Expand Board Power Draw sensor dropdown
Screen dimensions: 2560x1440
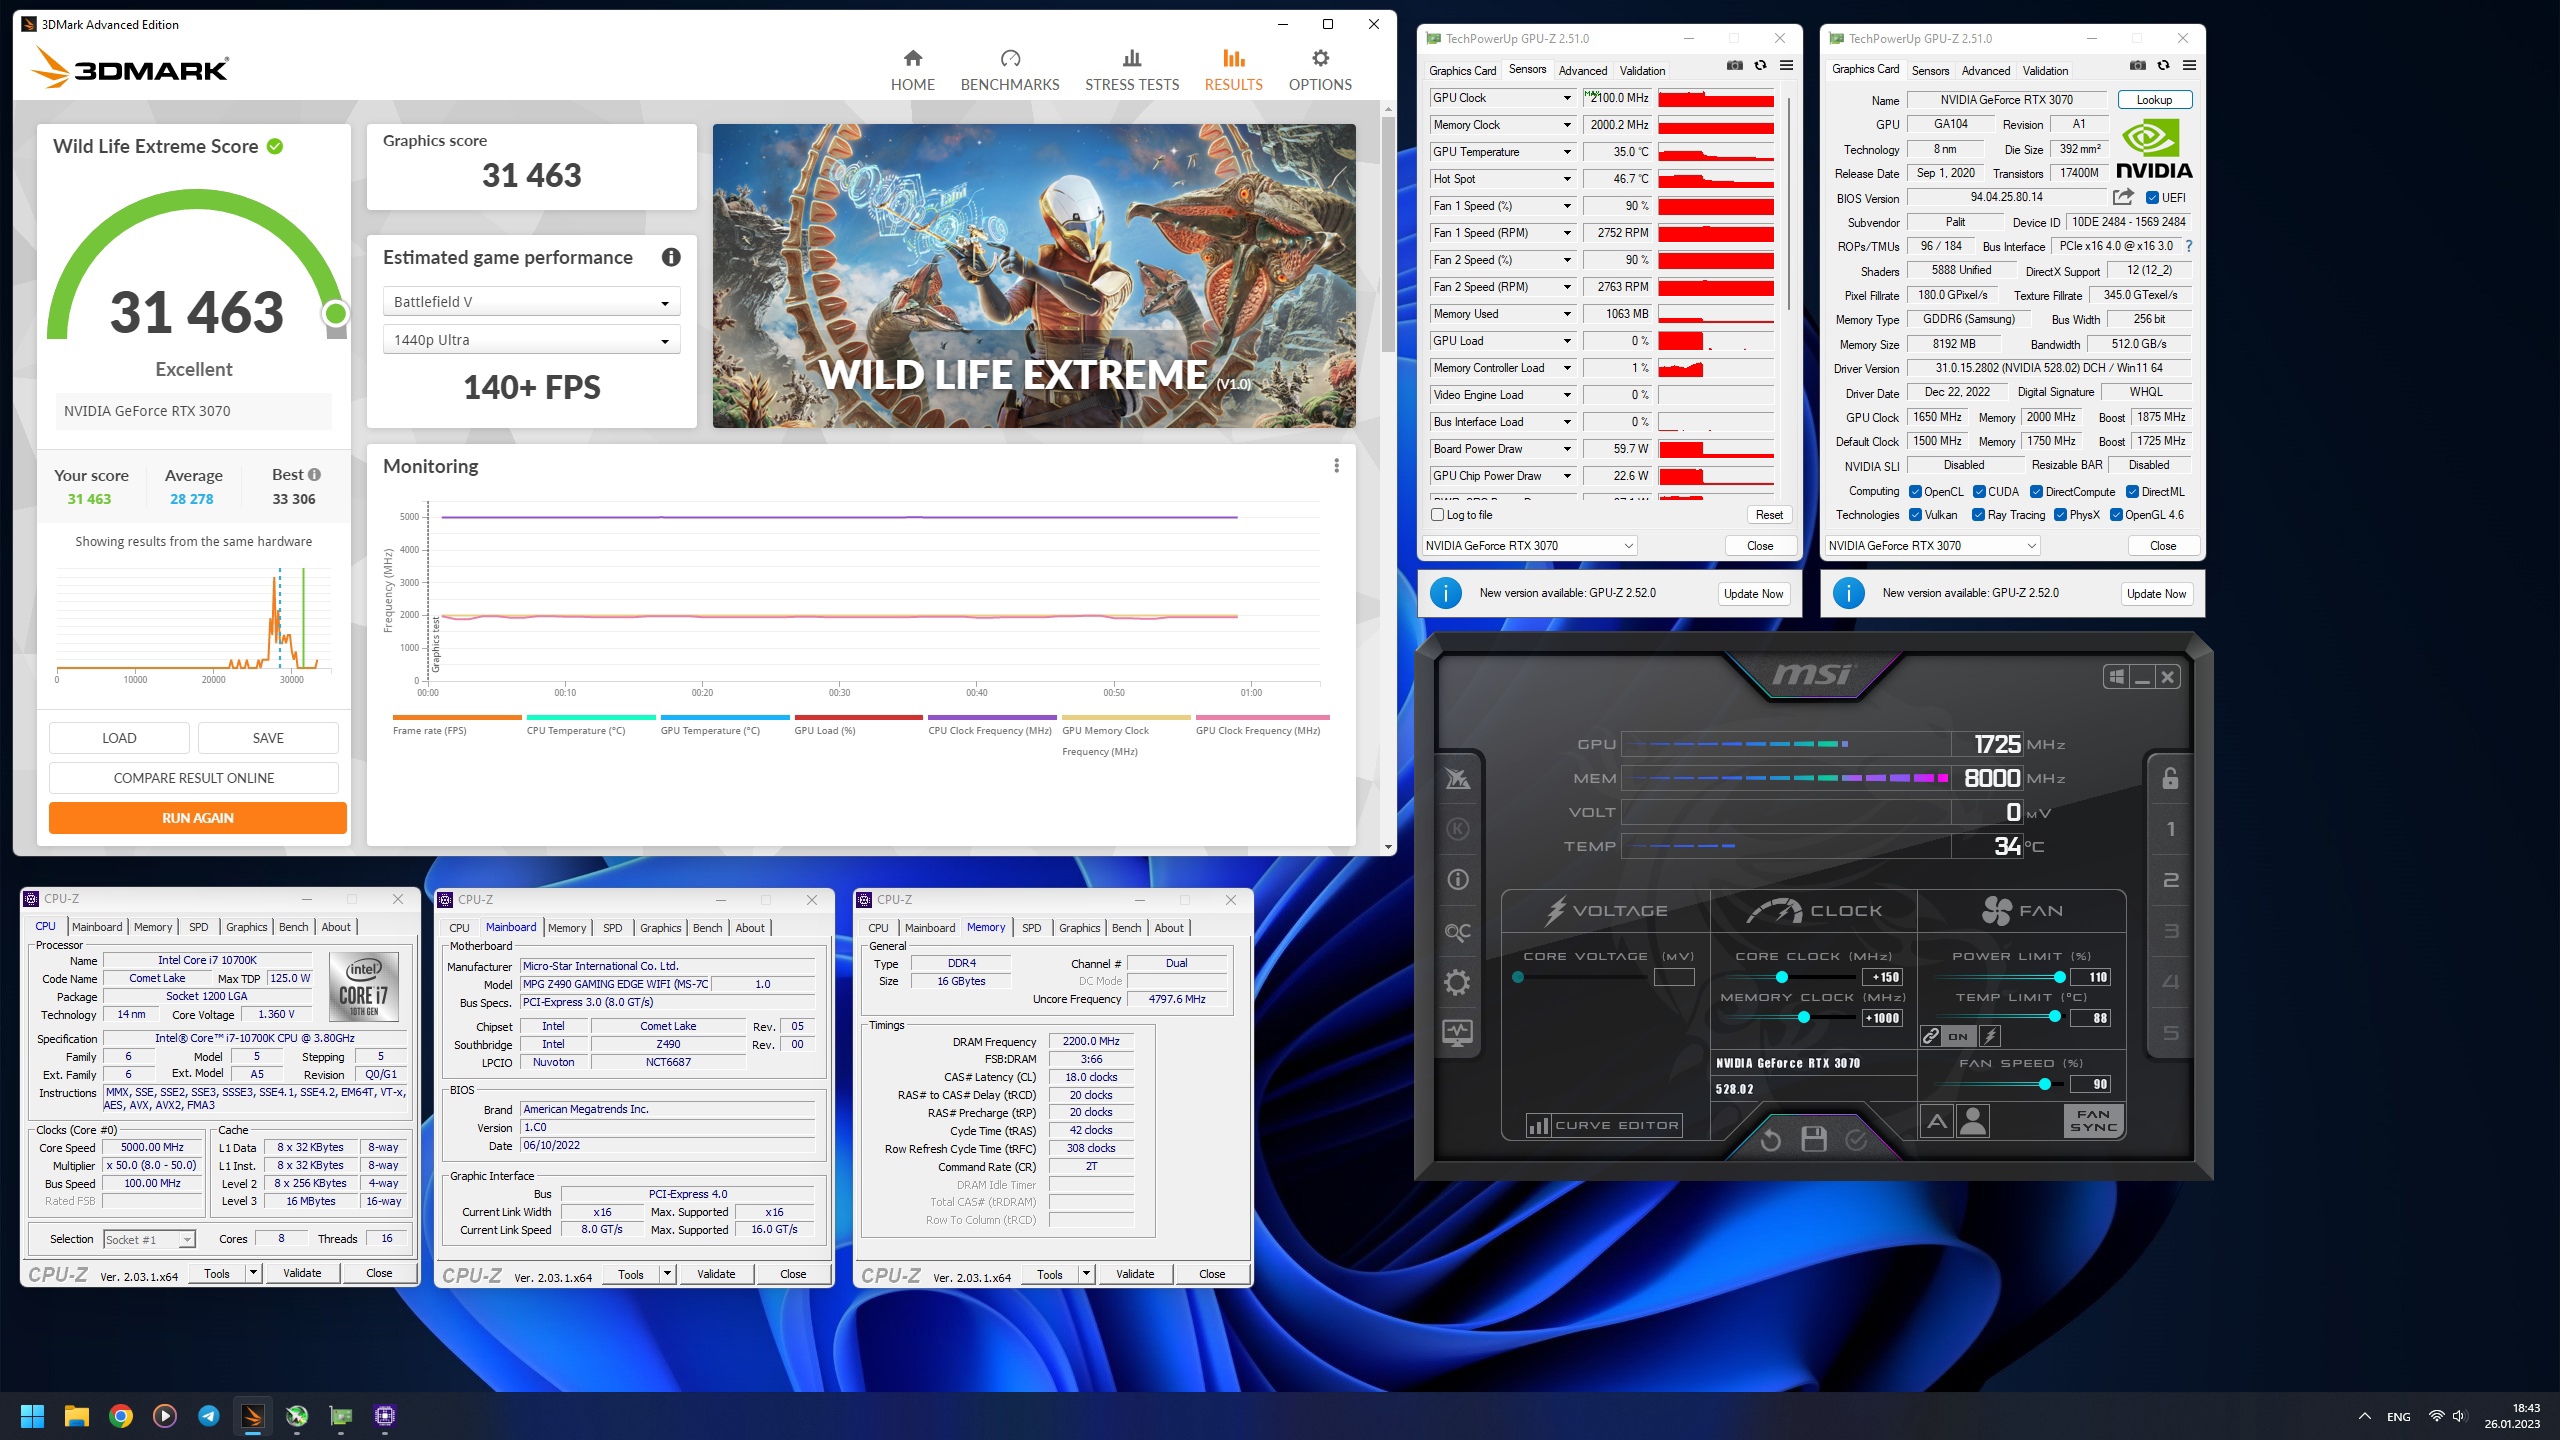1567,449
